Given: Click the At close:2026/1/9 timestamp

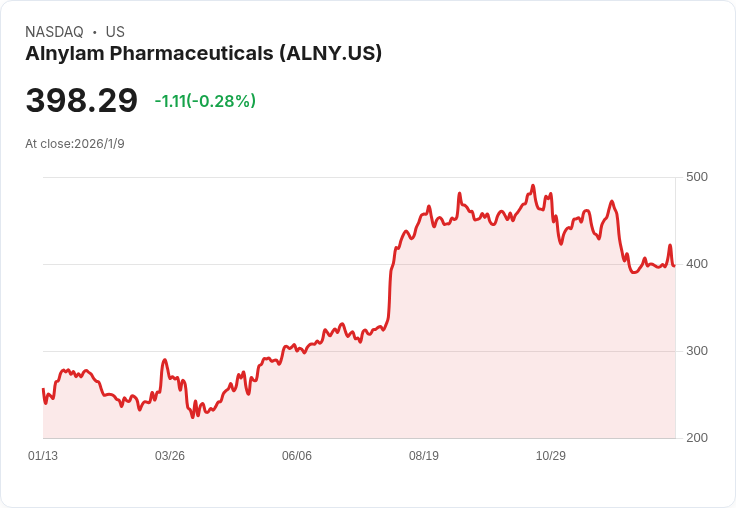Looking at the screenshot, I should [x=75, y=144].
